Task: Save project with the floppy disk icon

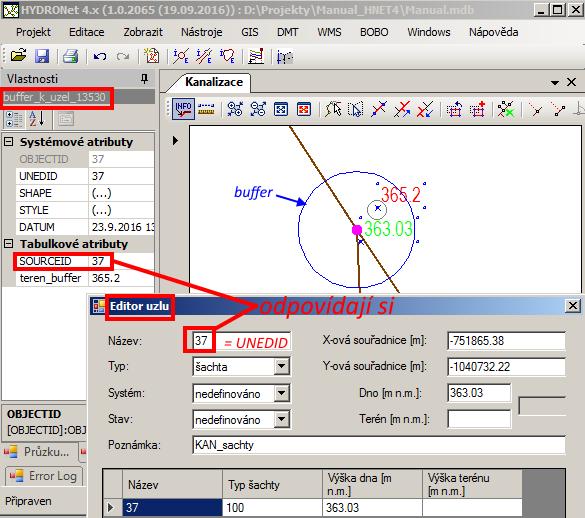Action: click(42, 56)
